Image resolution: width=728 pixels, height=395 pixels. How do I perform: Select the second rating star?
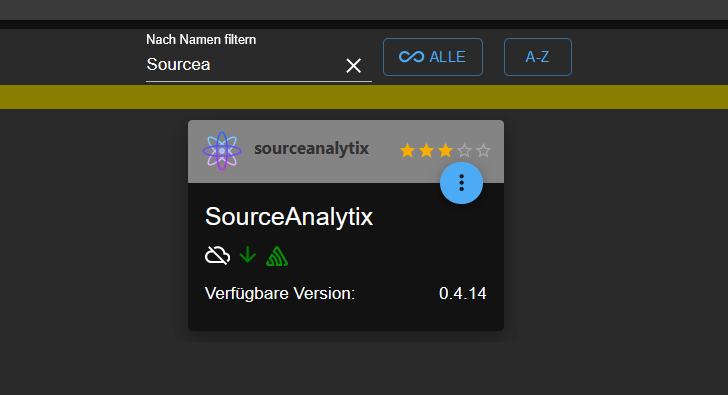426,150
